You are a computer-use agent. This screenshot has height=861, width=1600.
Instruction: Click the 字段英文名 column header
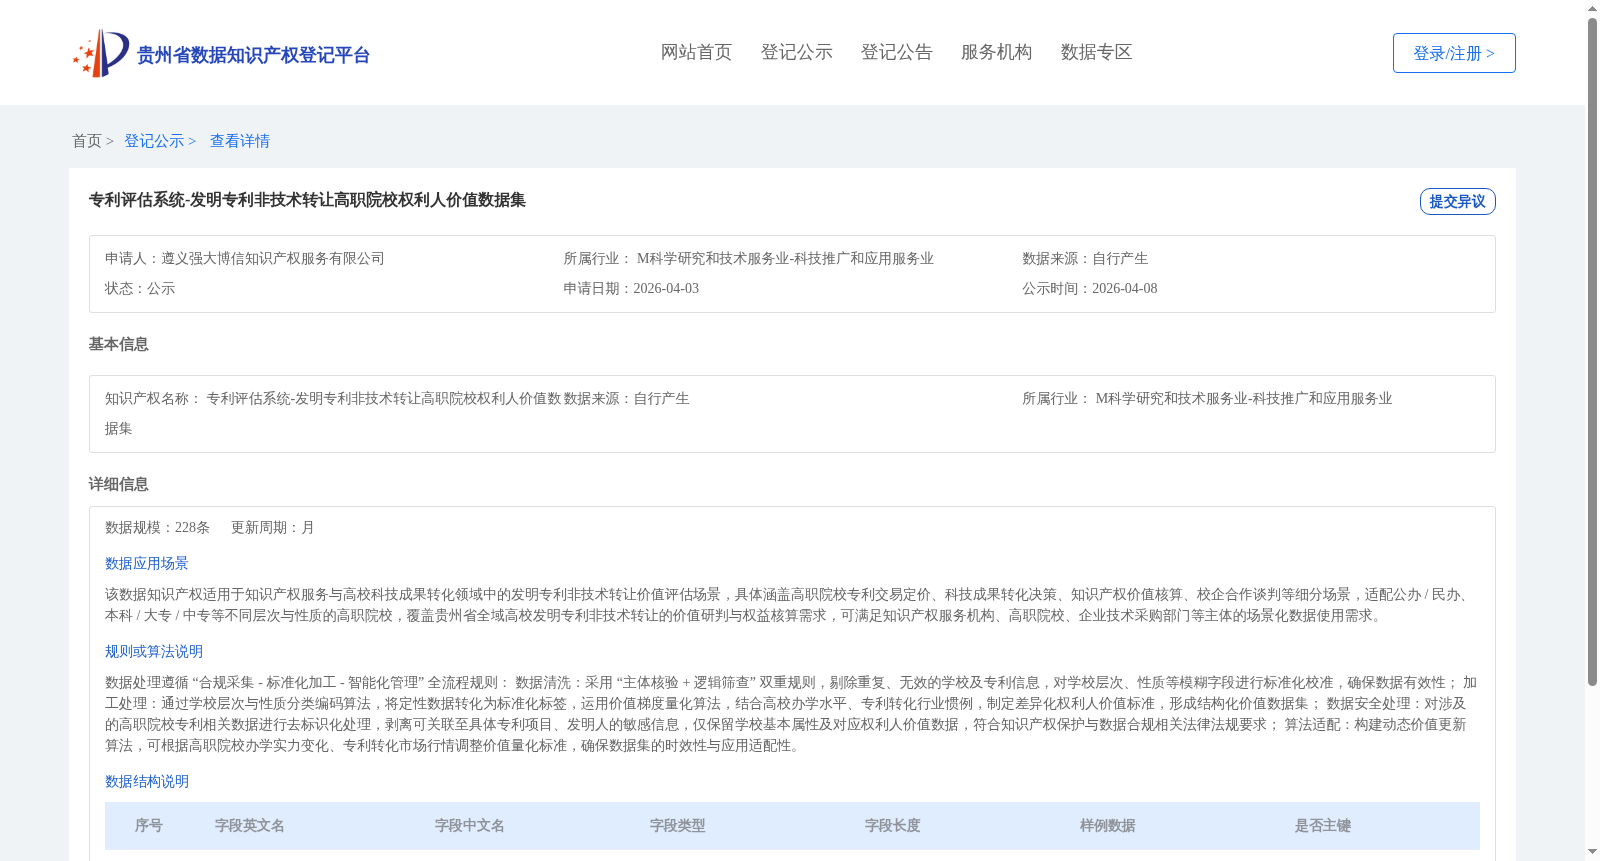(250, 825)
